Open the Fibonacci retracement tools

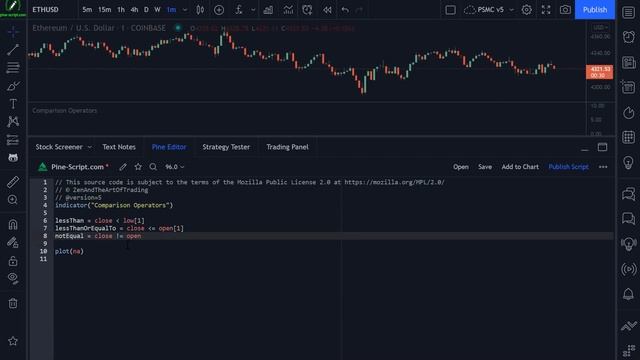(x=13, y=68)
